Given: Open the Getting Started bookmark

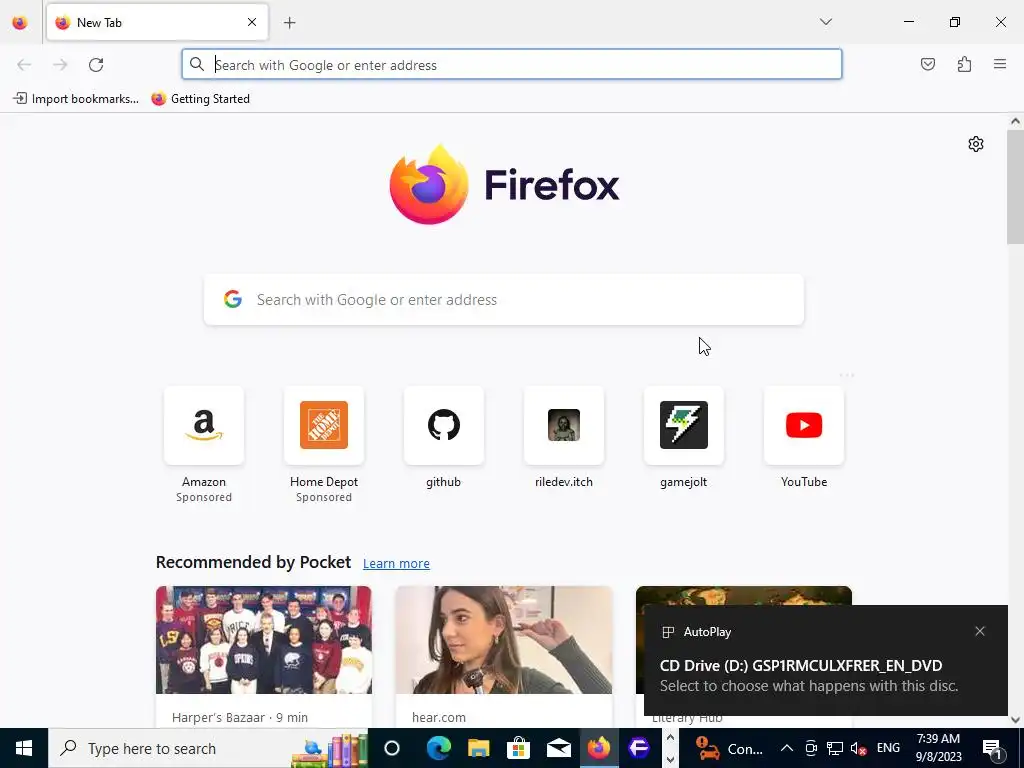Looking at the screenshot, I should pos(200,99).
